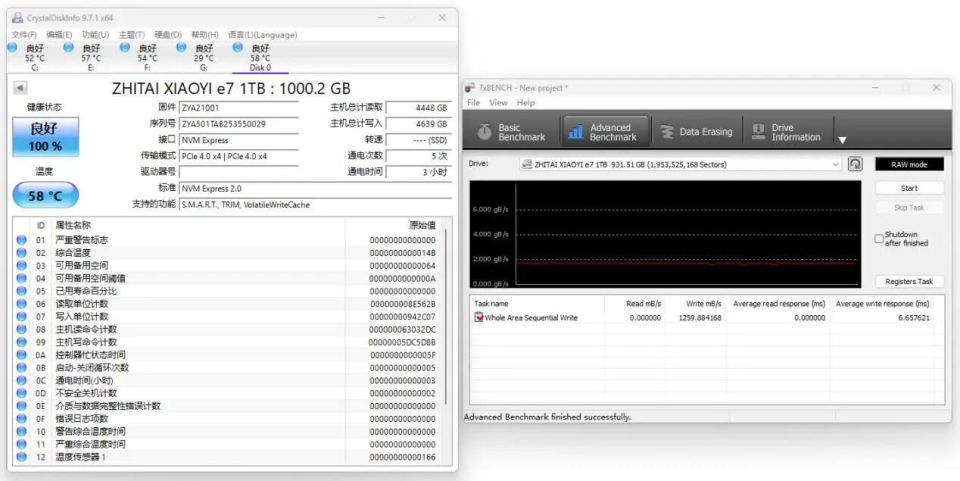
Task: Click status dot for attribute 0C 通电时间
Action: pos(21,381)
